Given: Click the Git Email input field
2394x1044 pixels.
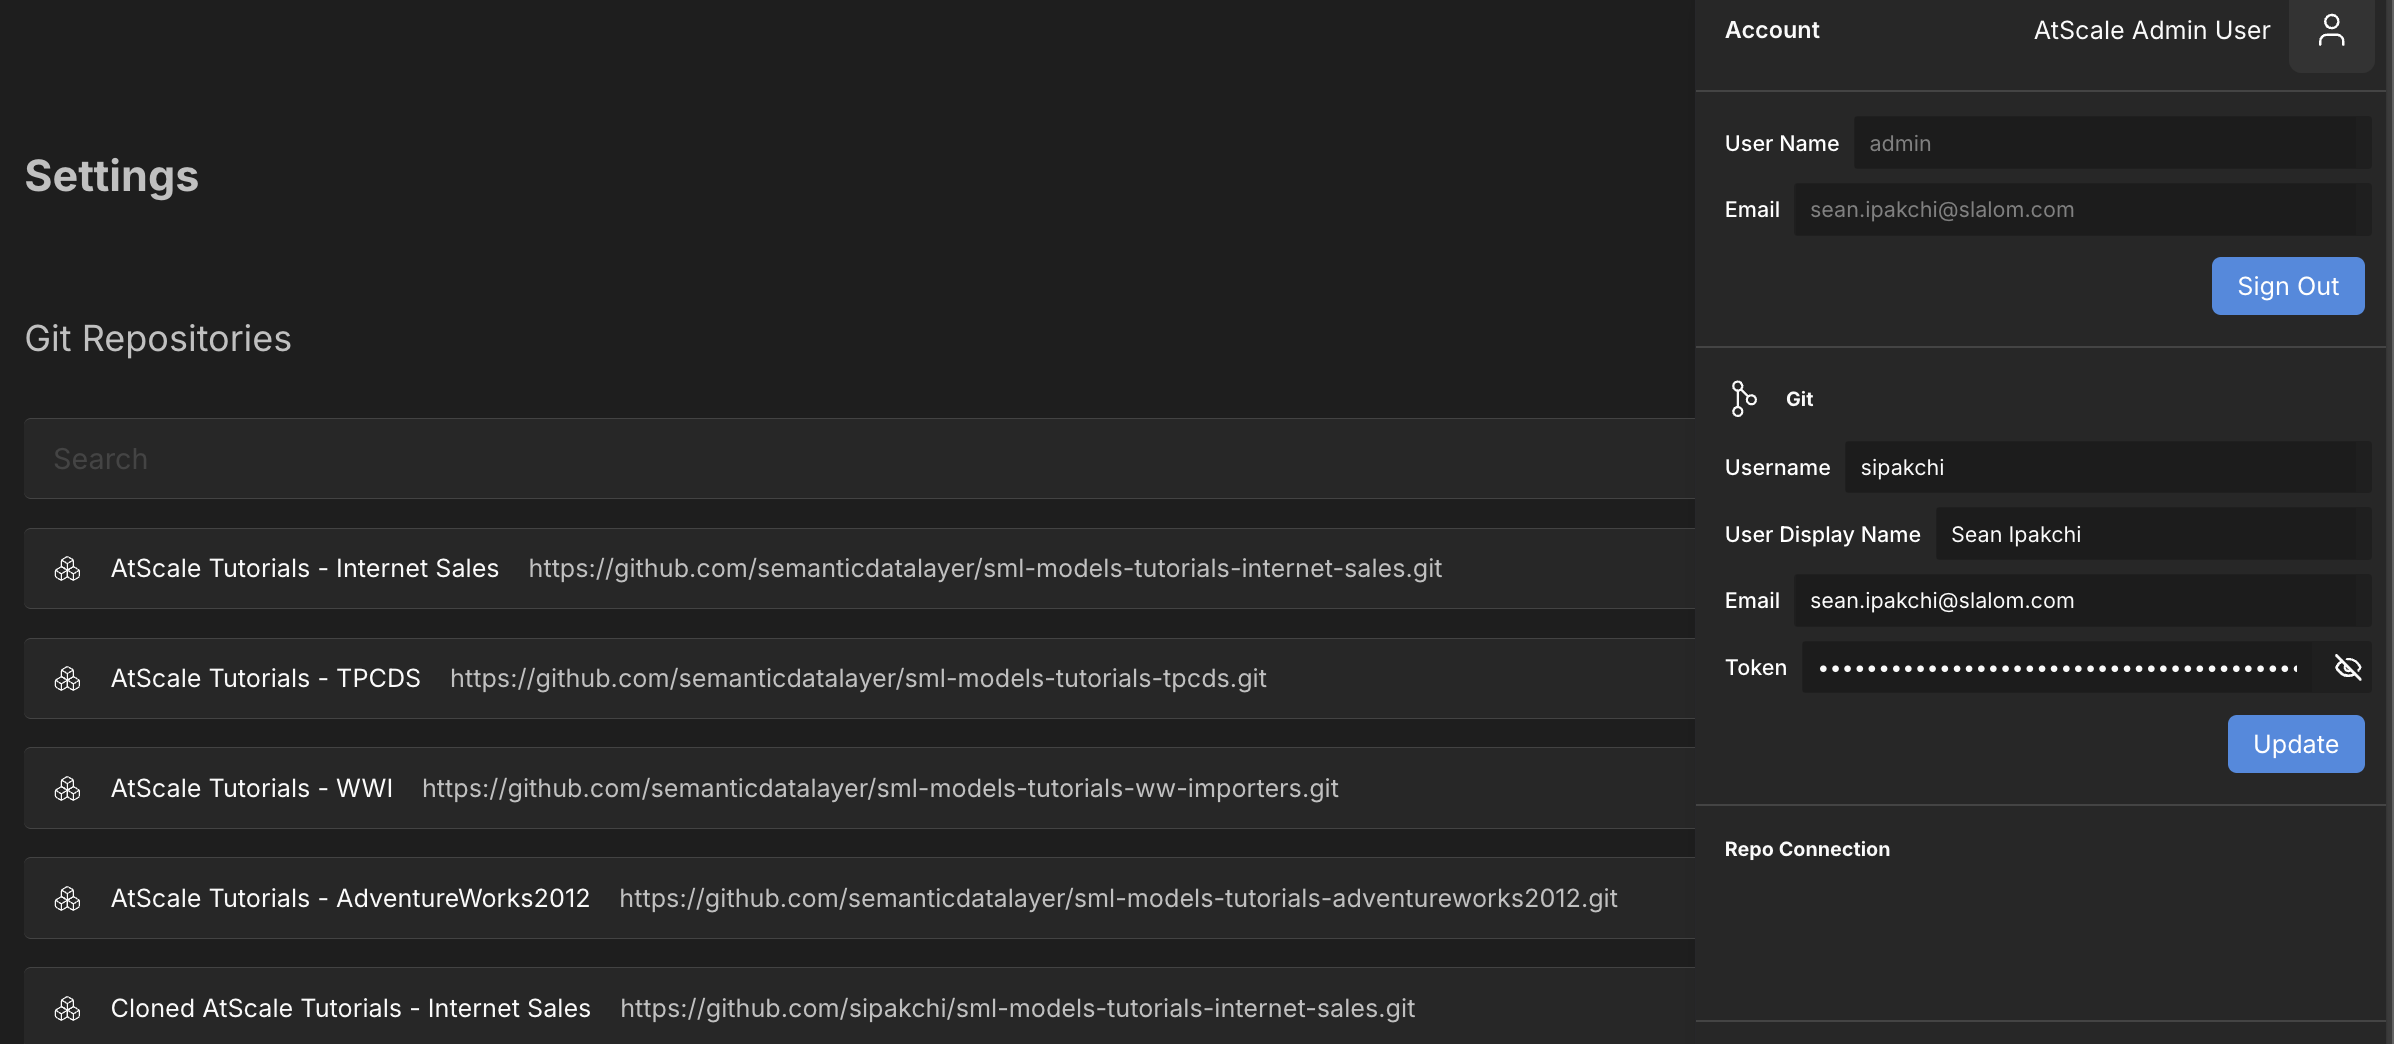Looking at the screenshot, I should (2082, 601).
